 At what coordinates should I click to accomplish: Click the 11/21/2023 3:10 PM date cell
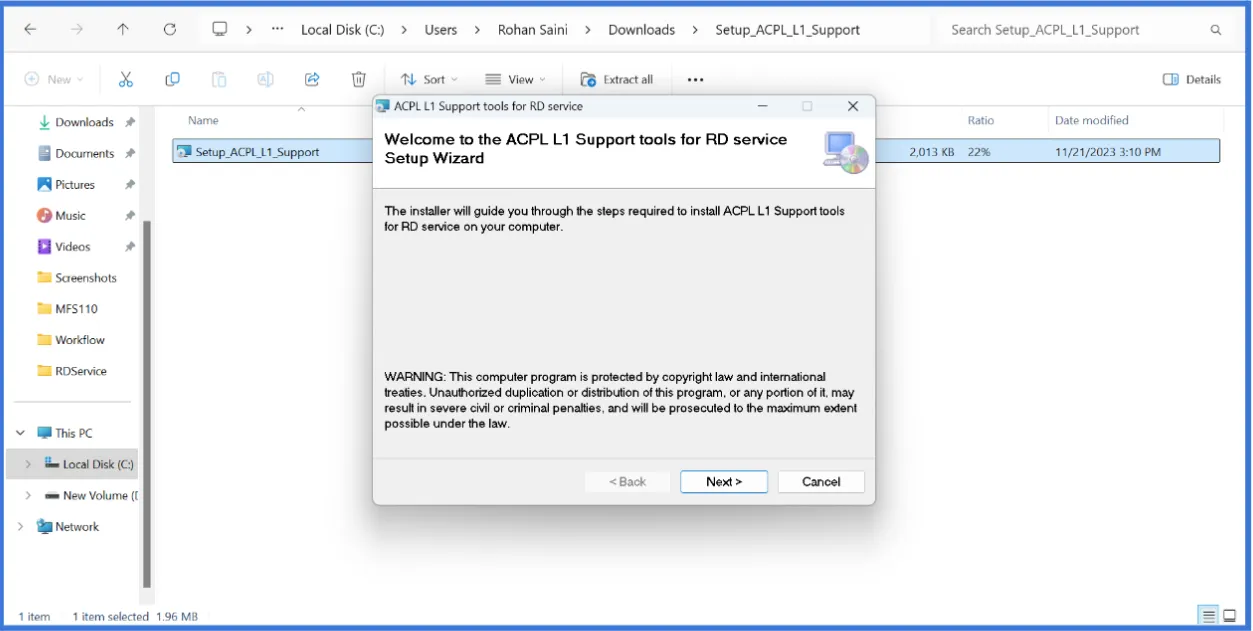1107,152
